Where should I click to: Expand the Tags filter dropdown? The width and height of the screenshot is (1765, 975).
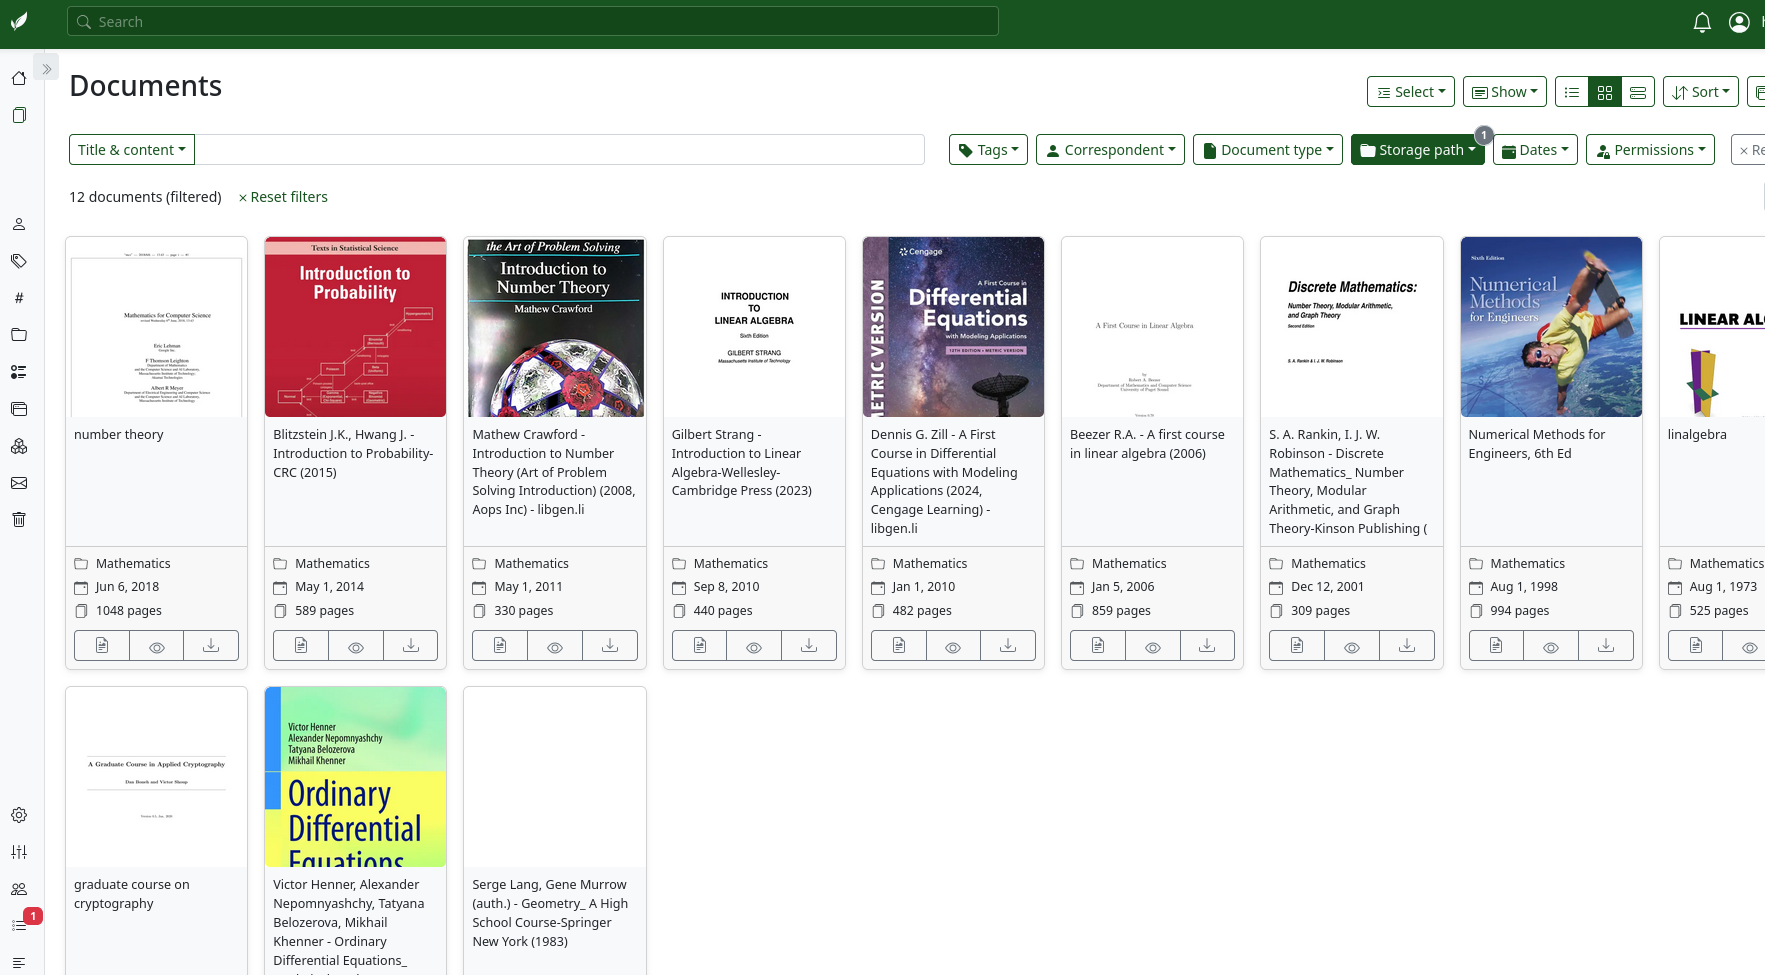[x=988, y=150]
